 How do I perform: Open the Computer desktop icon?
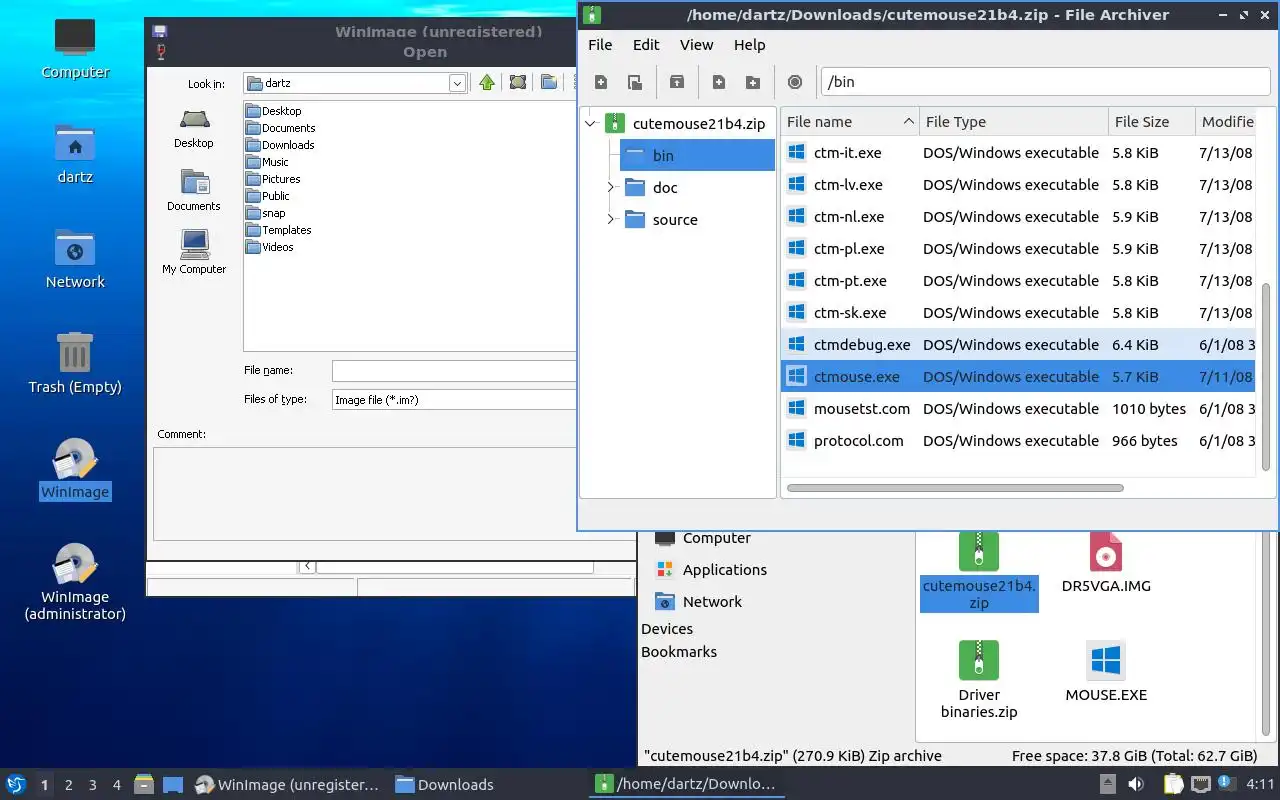pyautogui.click(x=75, y=48)
